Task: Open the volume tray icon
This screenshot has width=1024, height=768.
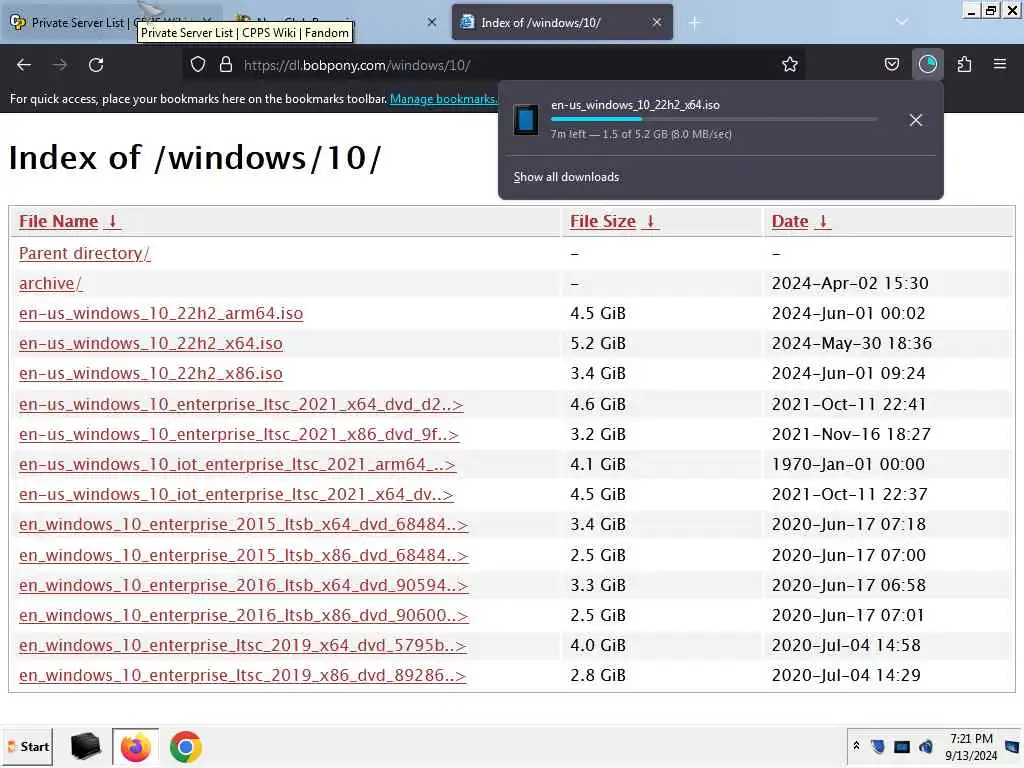Action: click(925, 746)
